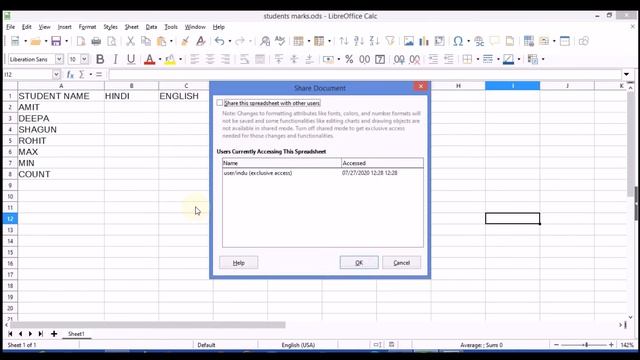Open the Tools menu
Screen dimensions: 640x360
[171, 27]
